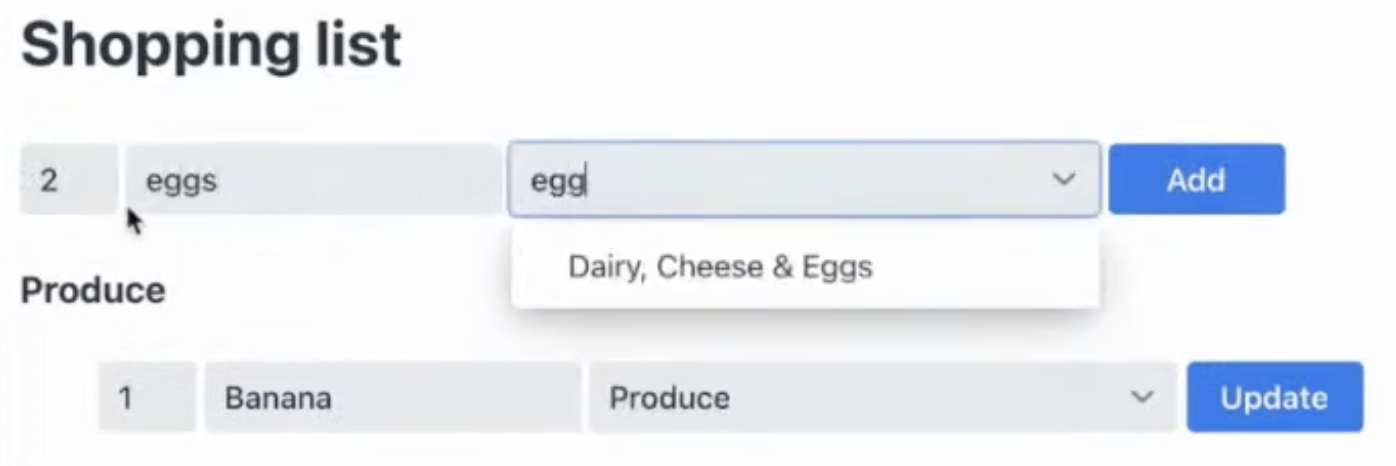This screenshot has height=466, width=1396.
Task: Click the chevron arrow in Banana's category select
Action: pos(1141,398)
